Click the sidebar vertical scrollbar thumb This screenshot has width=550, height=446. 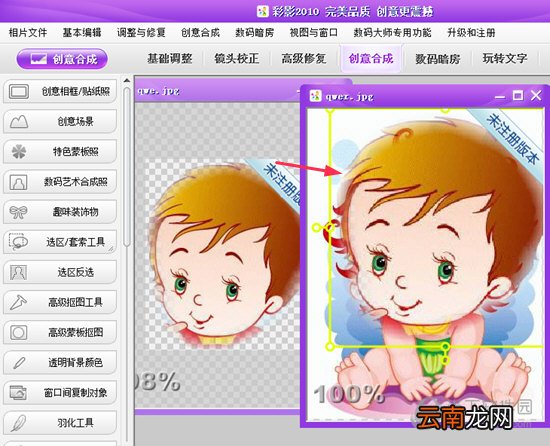127,167
